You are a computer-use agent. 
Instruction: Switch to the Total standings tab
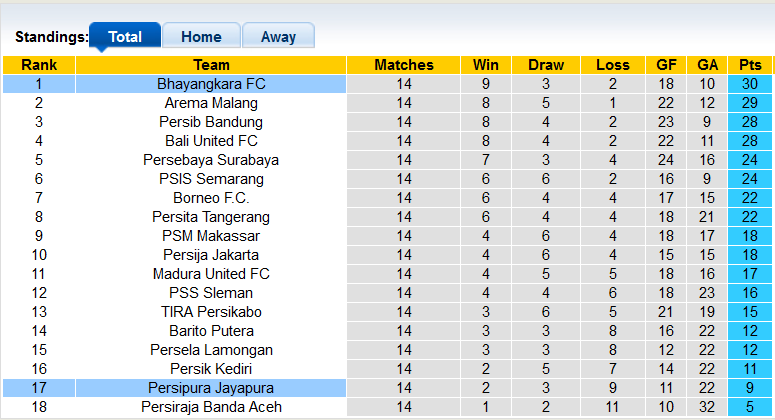[x=125, y=37]
